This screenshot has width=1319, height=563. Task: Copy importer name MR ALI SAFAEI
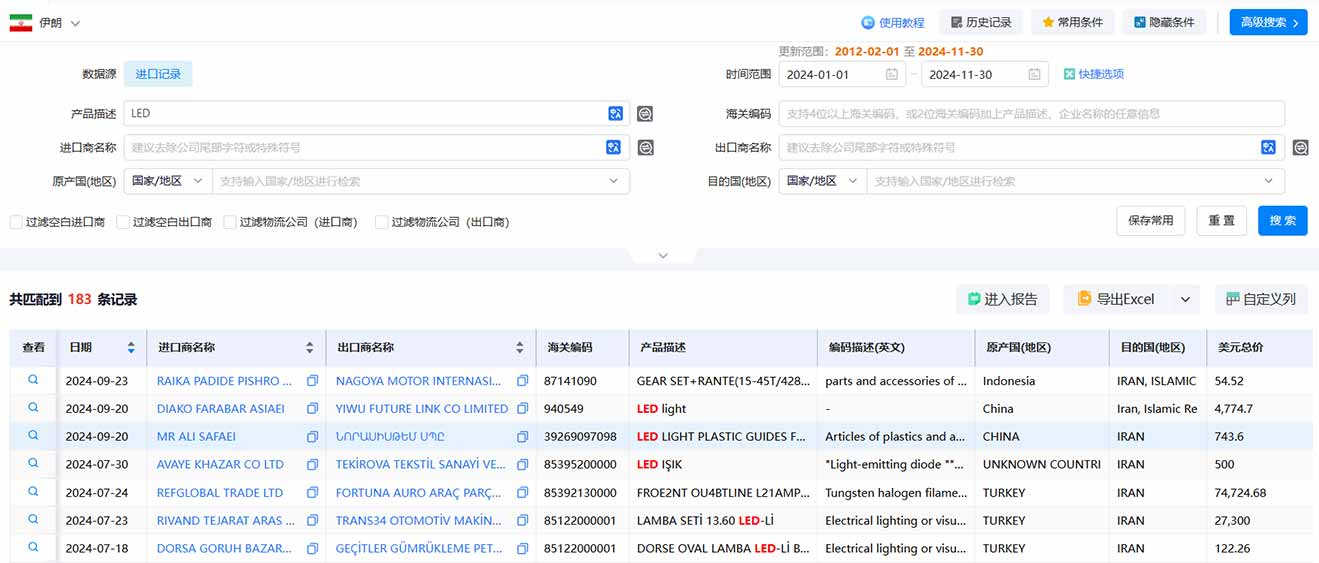312,437
